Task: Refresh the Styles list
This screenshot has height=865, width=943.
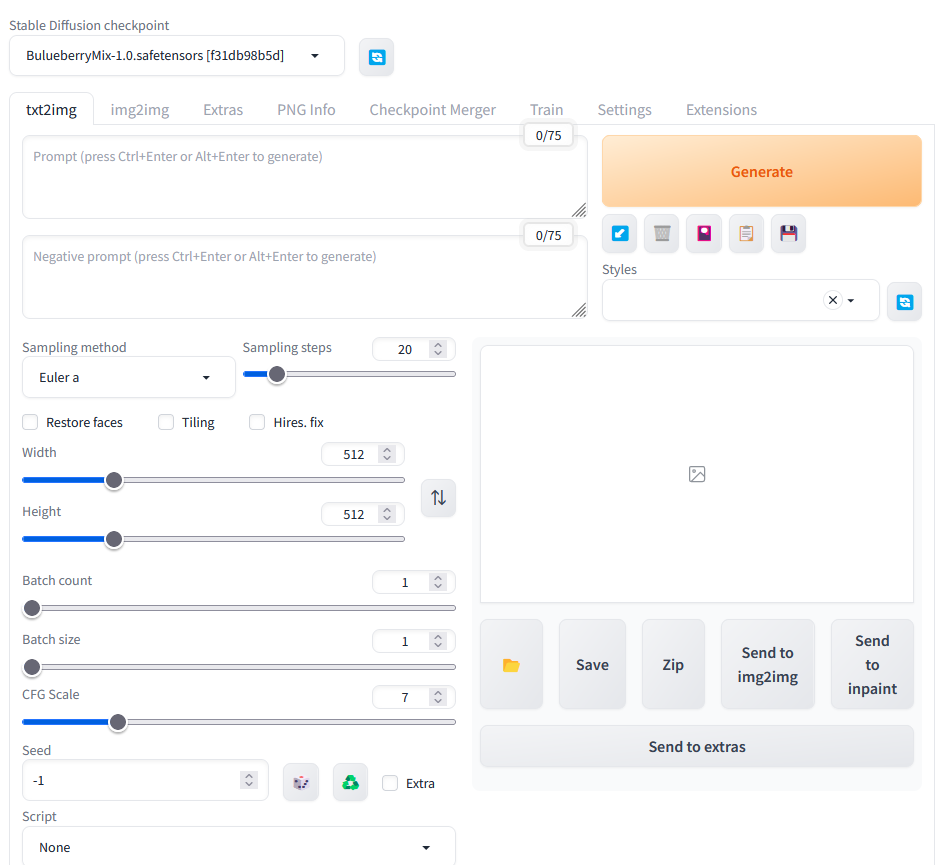Action: click(x=904, y=301)
